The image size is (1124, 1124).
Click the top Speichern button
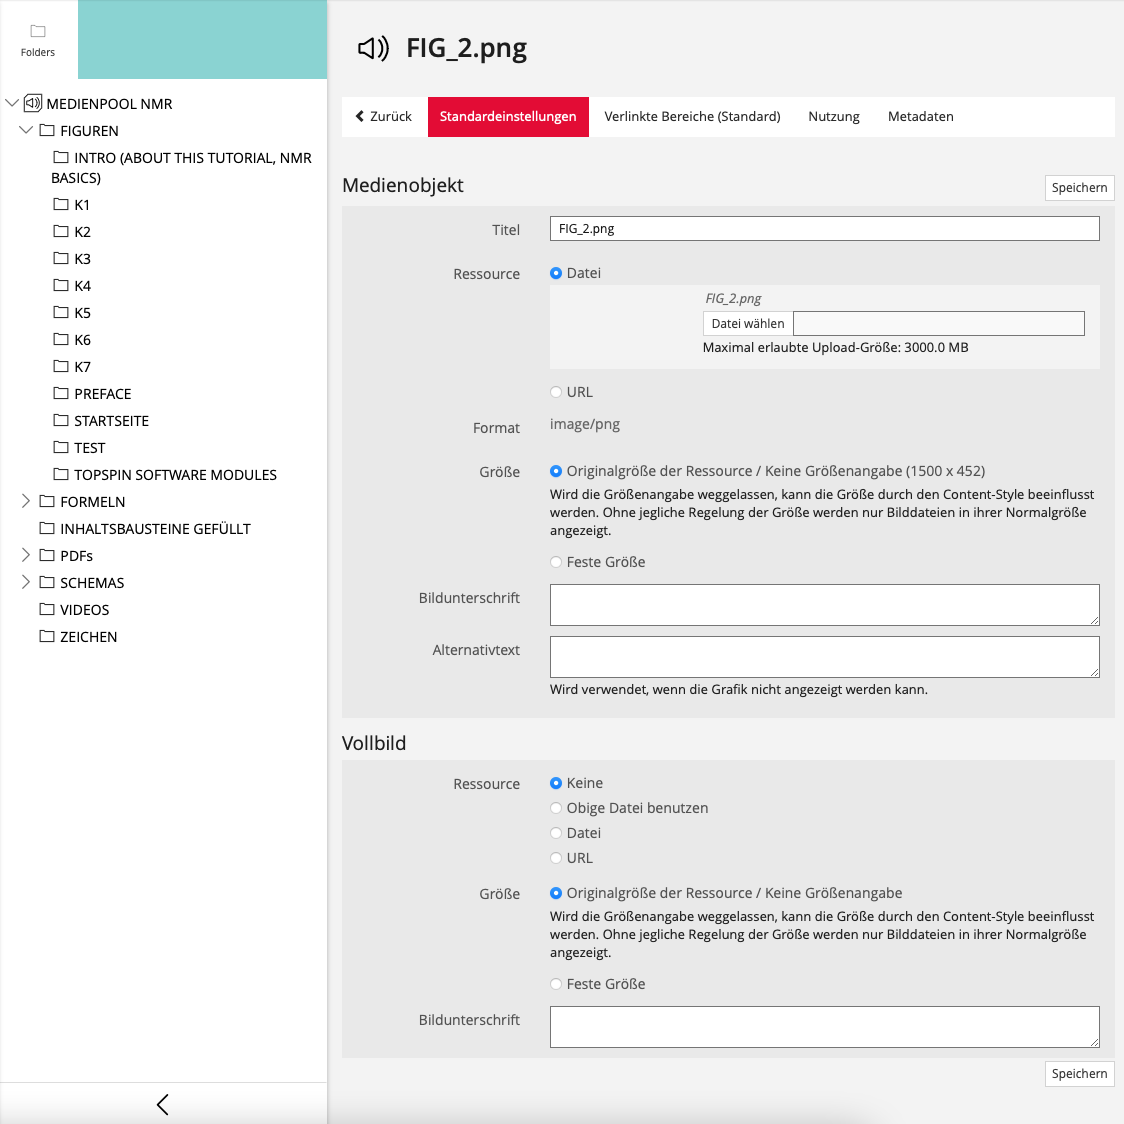pyautogui.click(x=1079, y=188)
